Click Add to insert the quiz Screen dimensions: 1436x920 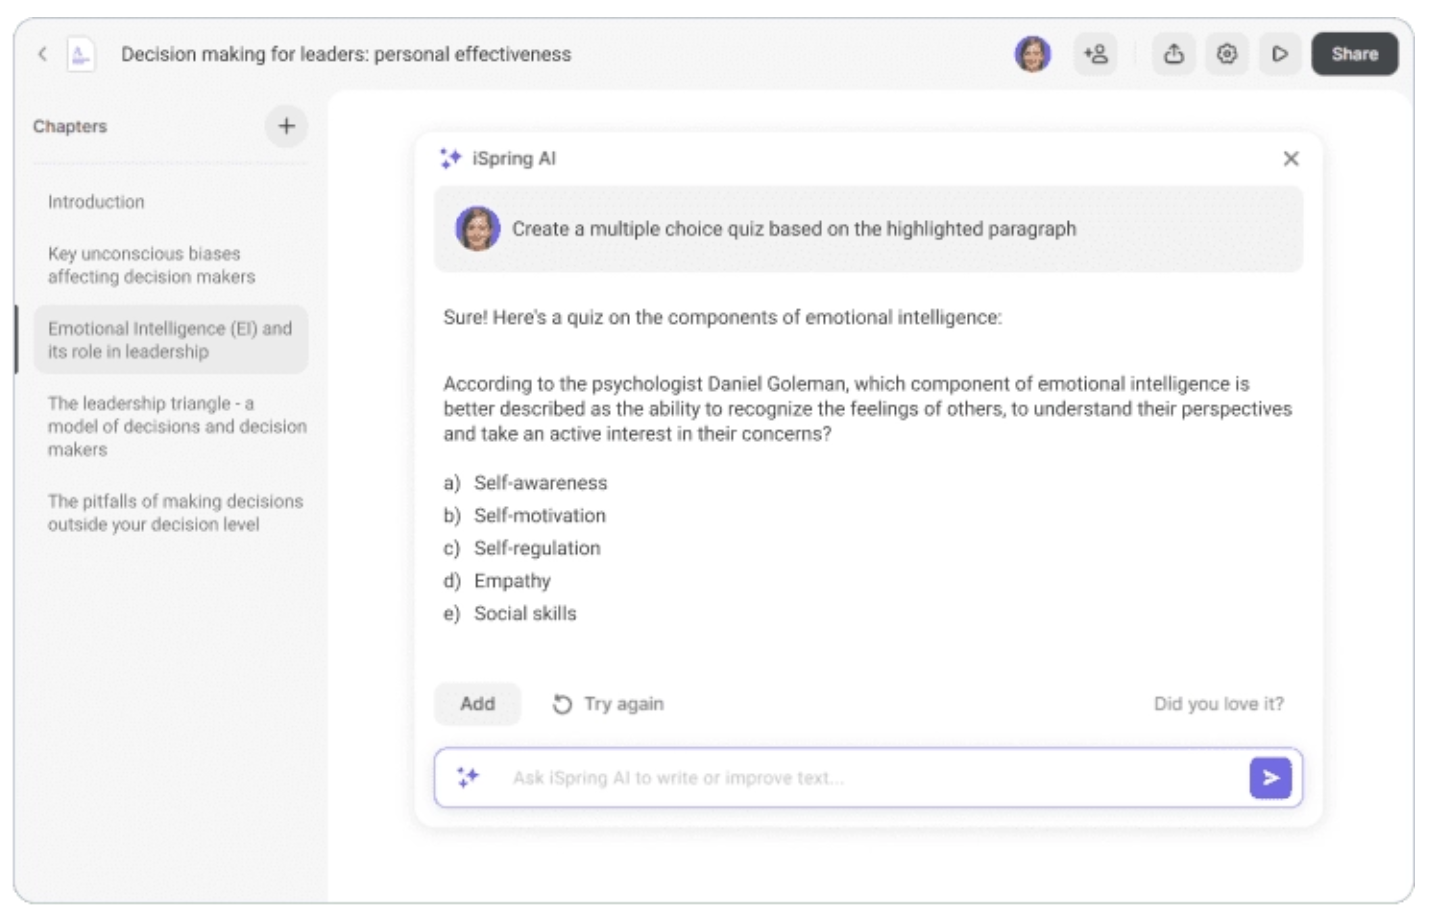[477, 704]
